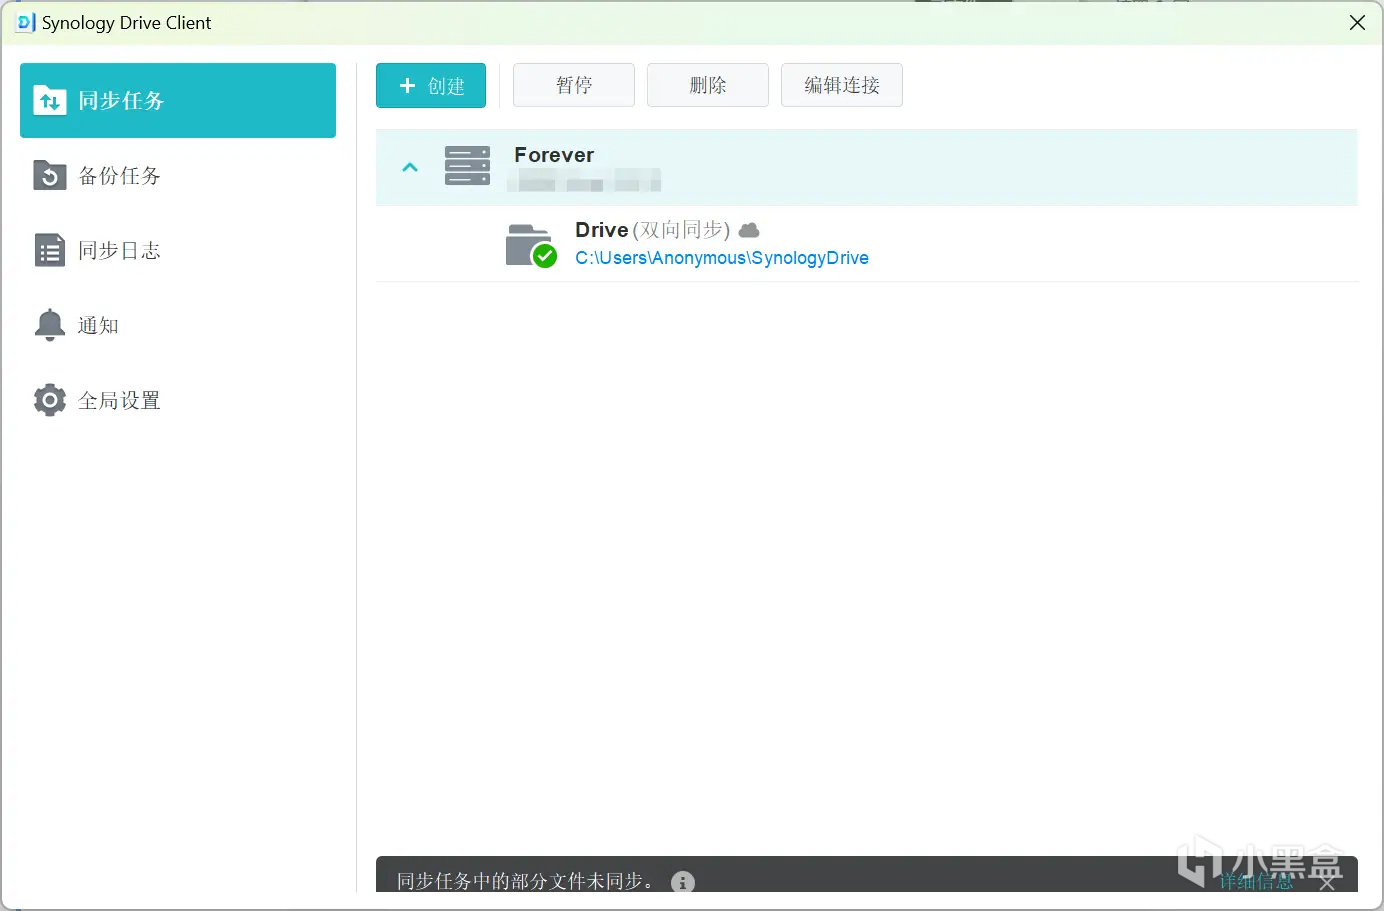Viewport: 1384px width, 911px height.
Task: Select the Drive (双向同步) task title
Action: (x=653, y=230)
